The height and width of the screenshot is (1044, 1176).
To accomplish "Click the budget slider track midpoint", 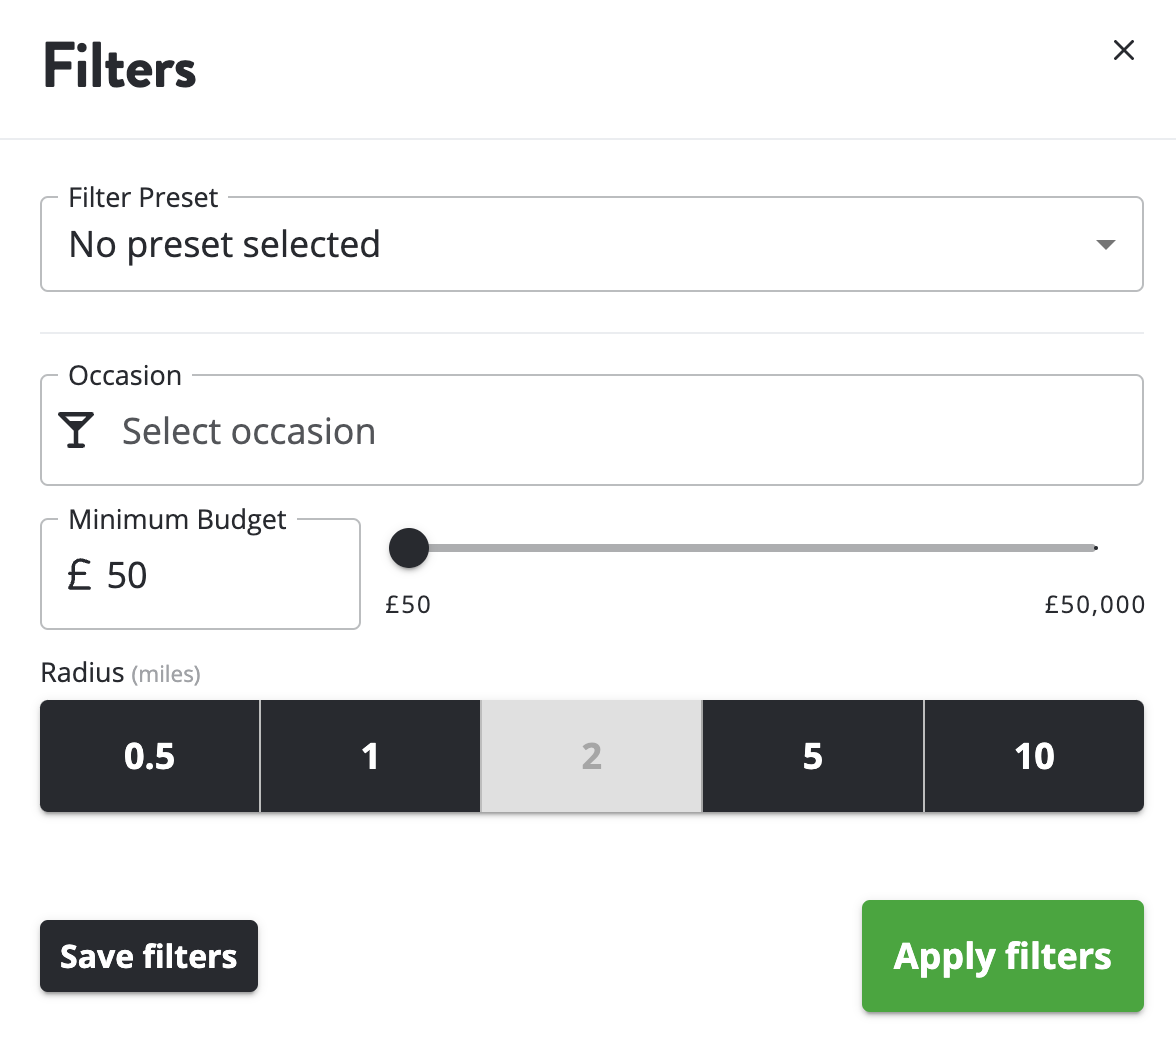I will coord(752,548).
